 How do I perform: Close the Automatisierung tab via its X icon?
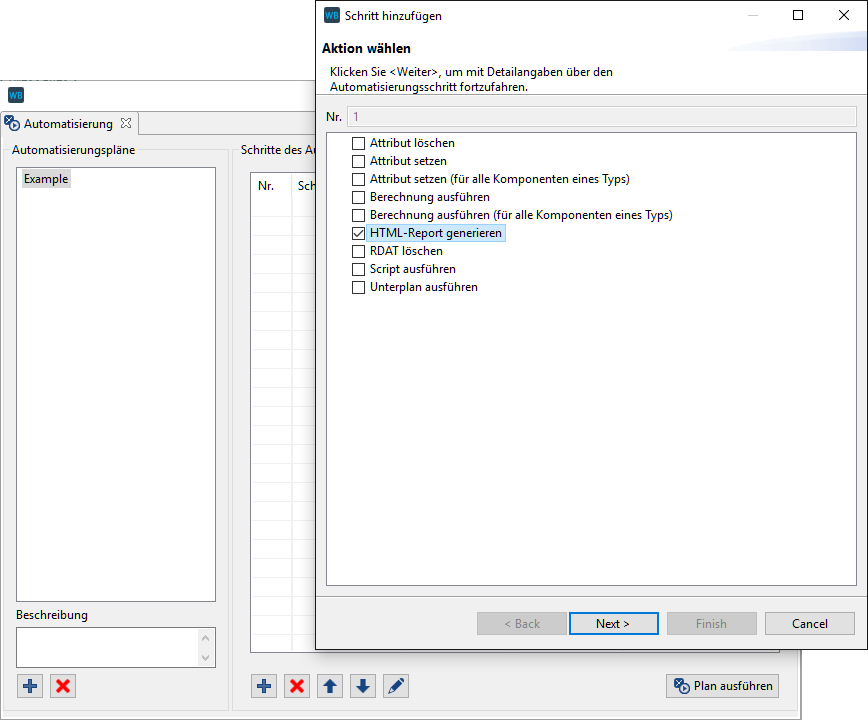(x=126, y=124)
